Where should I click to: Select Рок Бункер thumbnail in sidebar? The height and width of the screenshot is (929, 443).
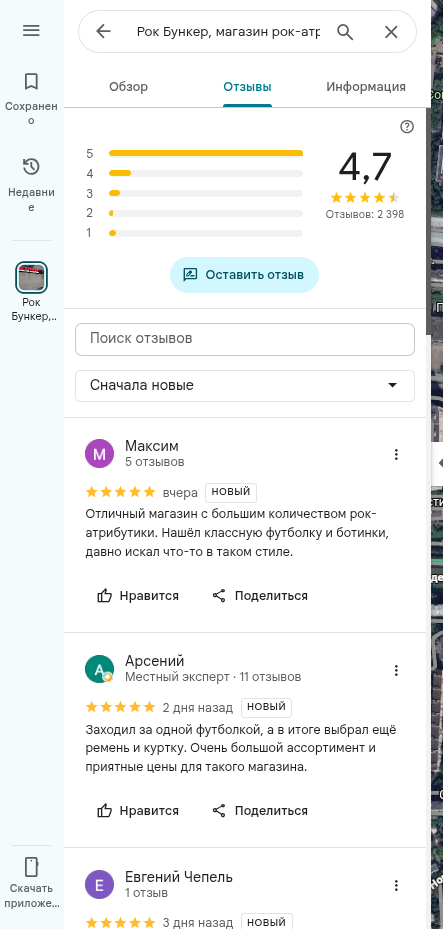click(31, 277)
